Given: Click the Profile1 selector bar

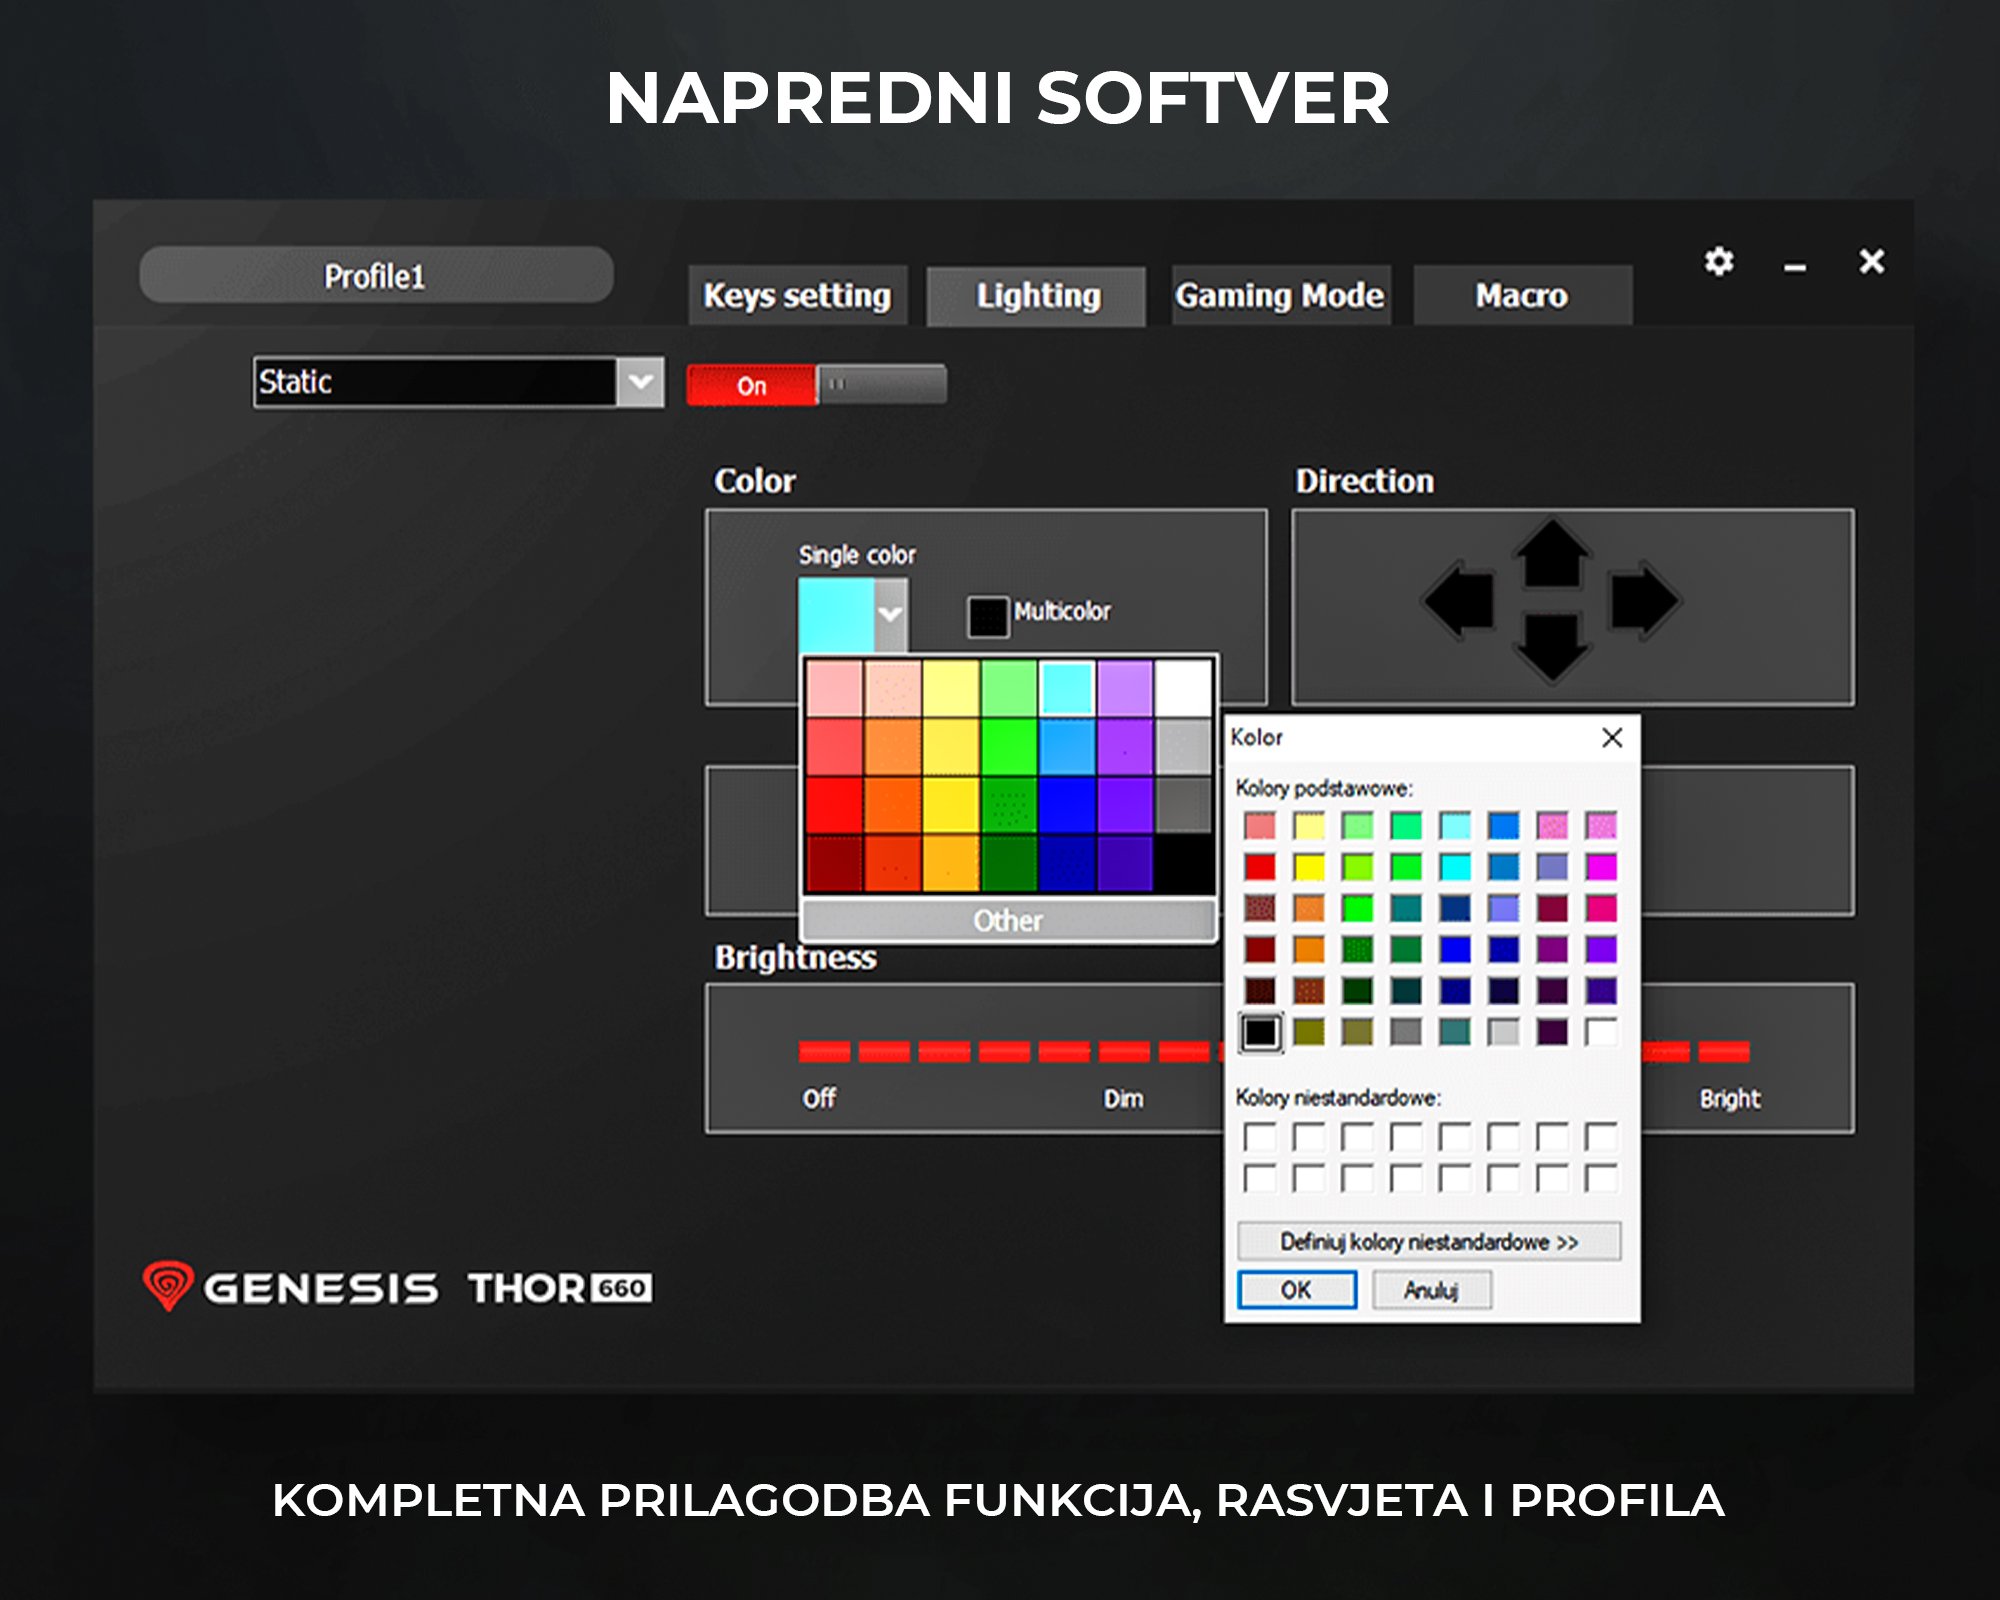Looking at the screenshot, I should (x=376, y=276).
